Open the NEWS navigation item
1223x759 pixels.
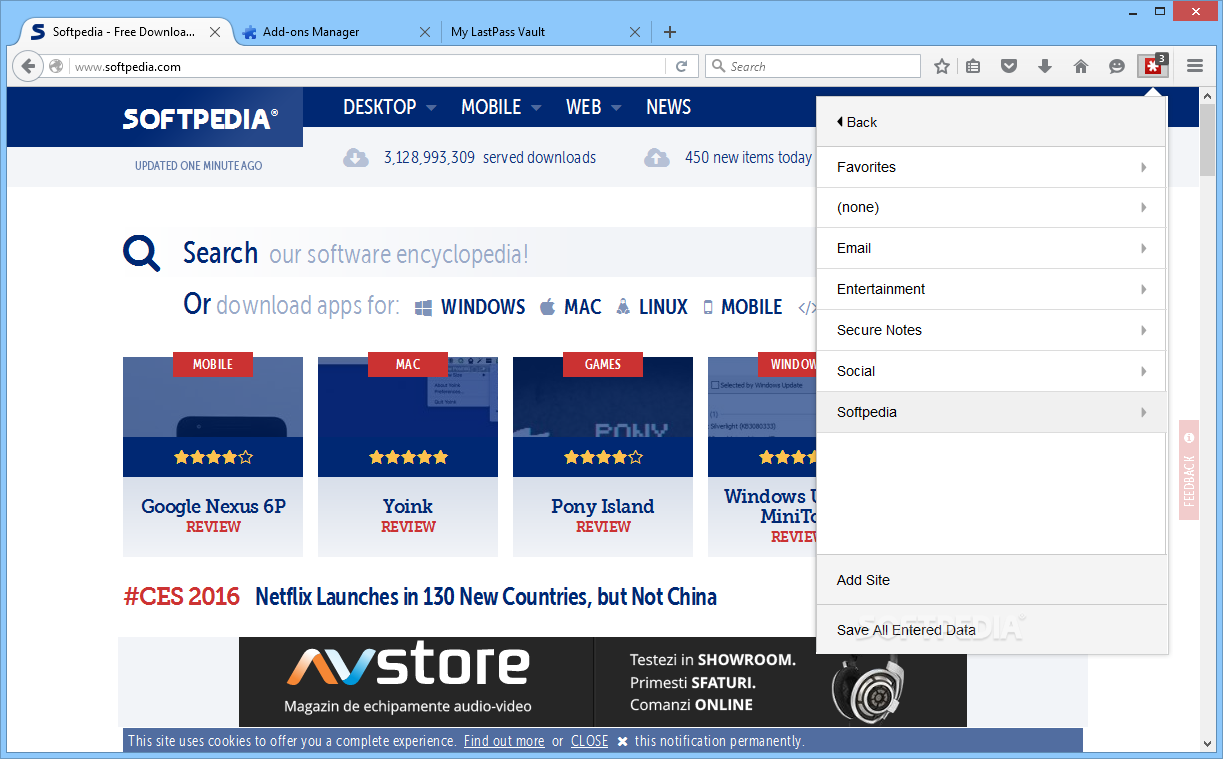click(x=668, y=107)
